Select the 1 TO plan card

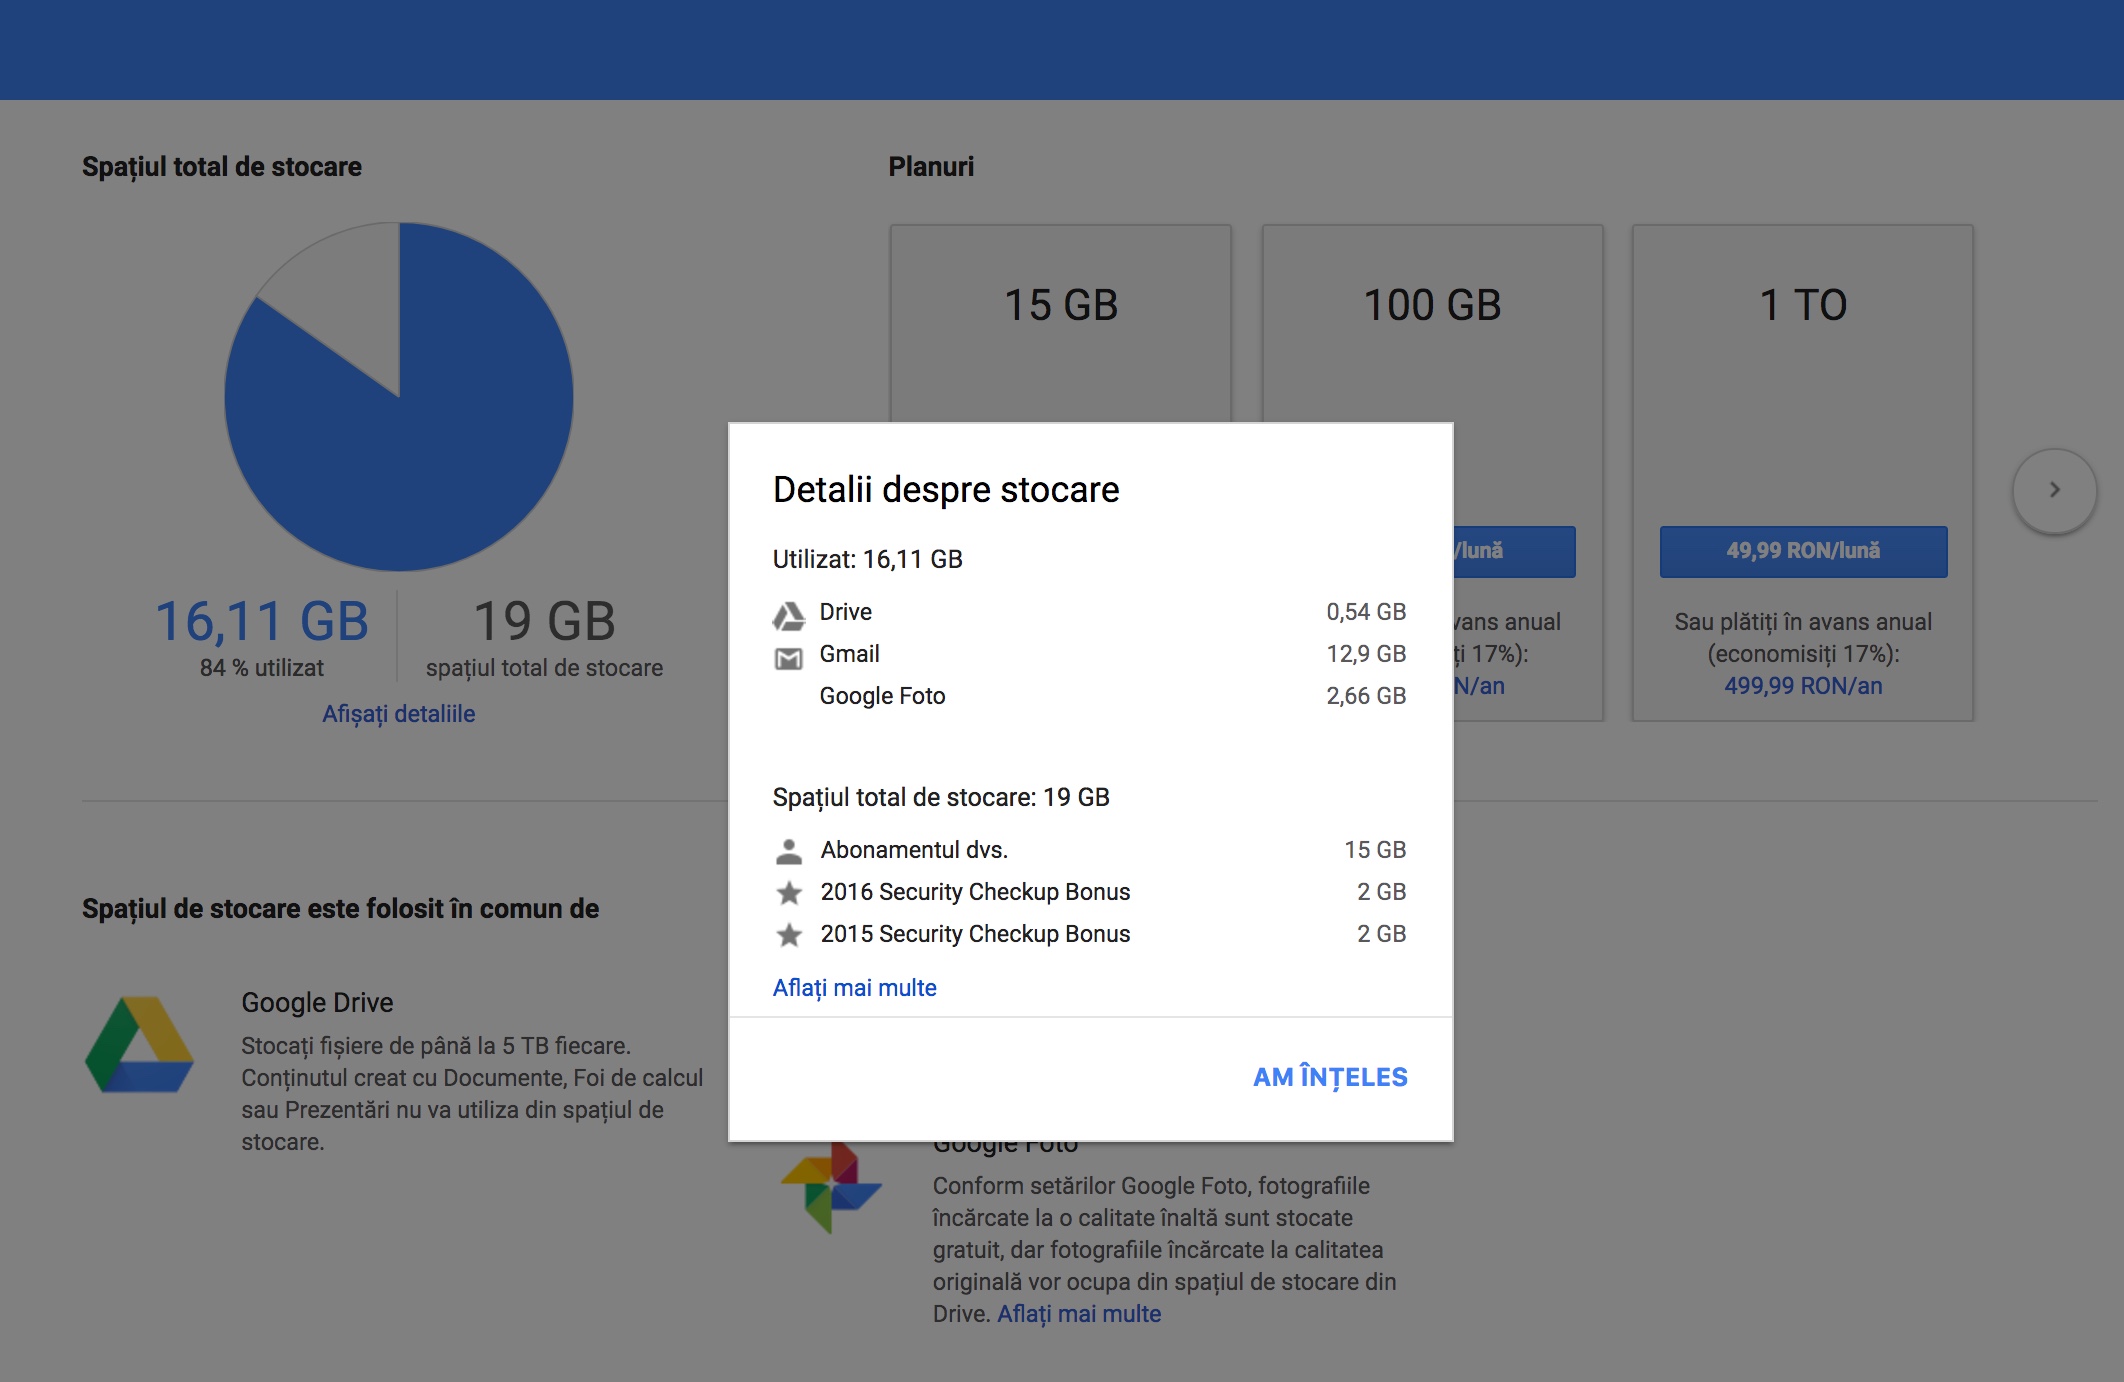point(1803,472)
